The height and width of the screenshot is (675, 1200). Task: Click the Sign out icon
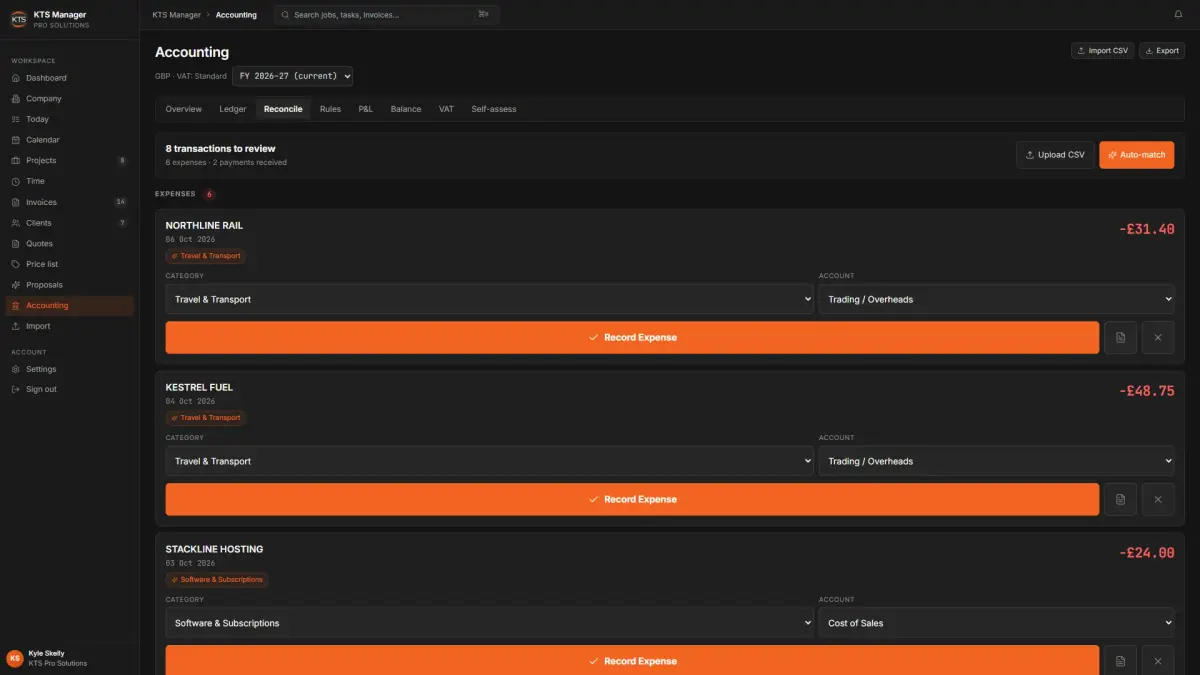click(16, 389)
